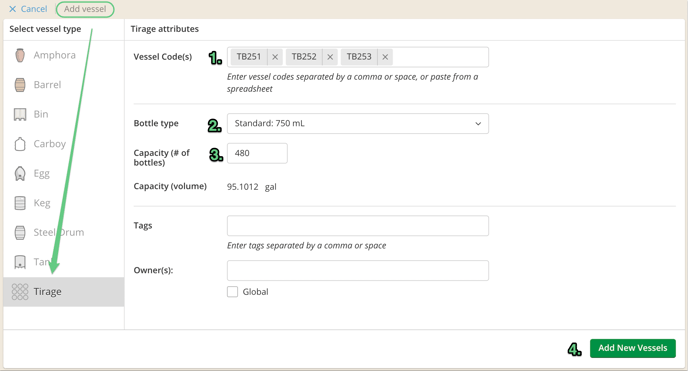Choose the Bin vessel type label
This screenshot has height=371, width=688.
pyautogui.click(x=41, y=114)
